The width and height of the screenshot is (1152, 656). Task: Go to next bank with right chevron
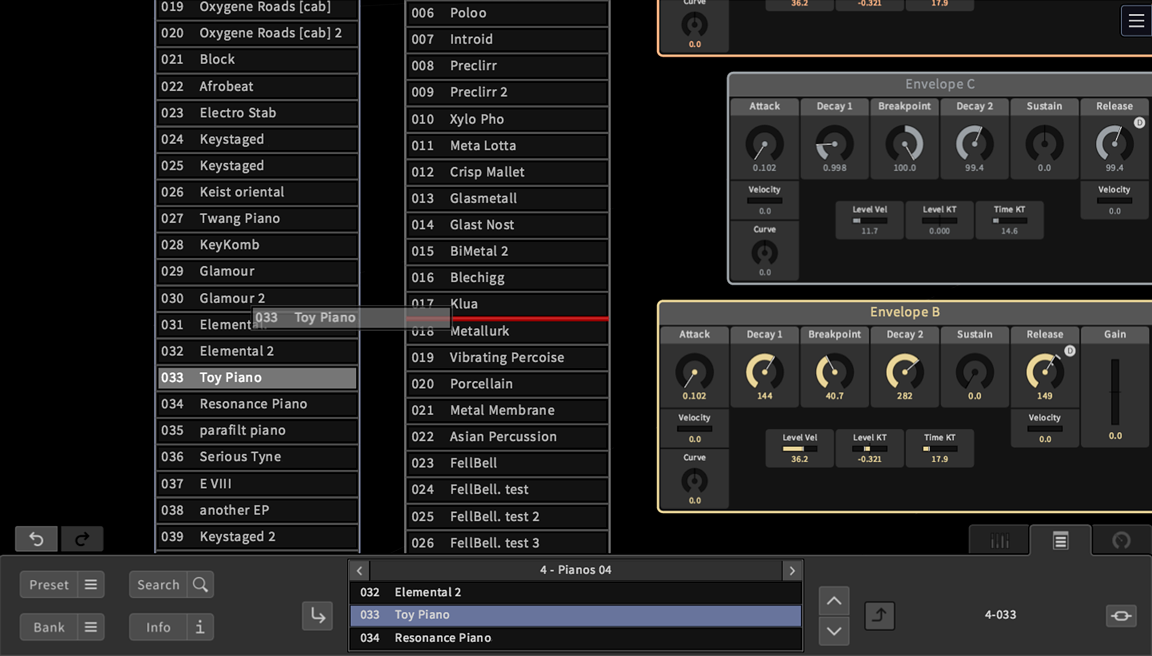792,570
